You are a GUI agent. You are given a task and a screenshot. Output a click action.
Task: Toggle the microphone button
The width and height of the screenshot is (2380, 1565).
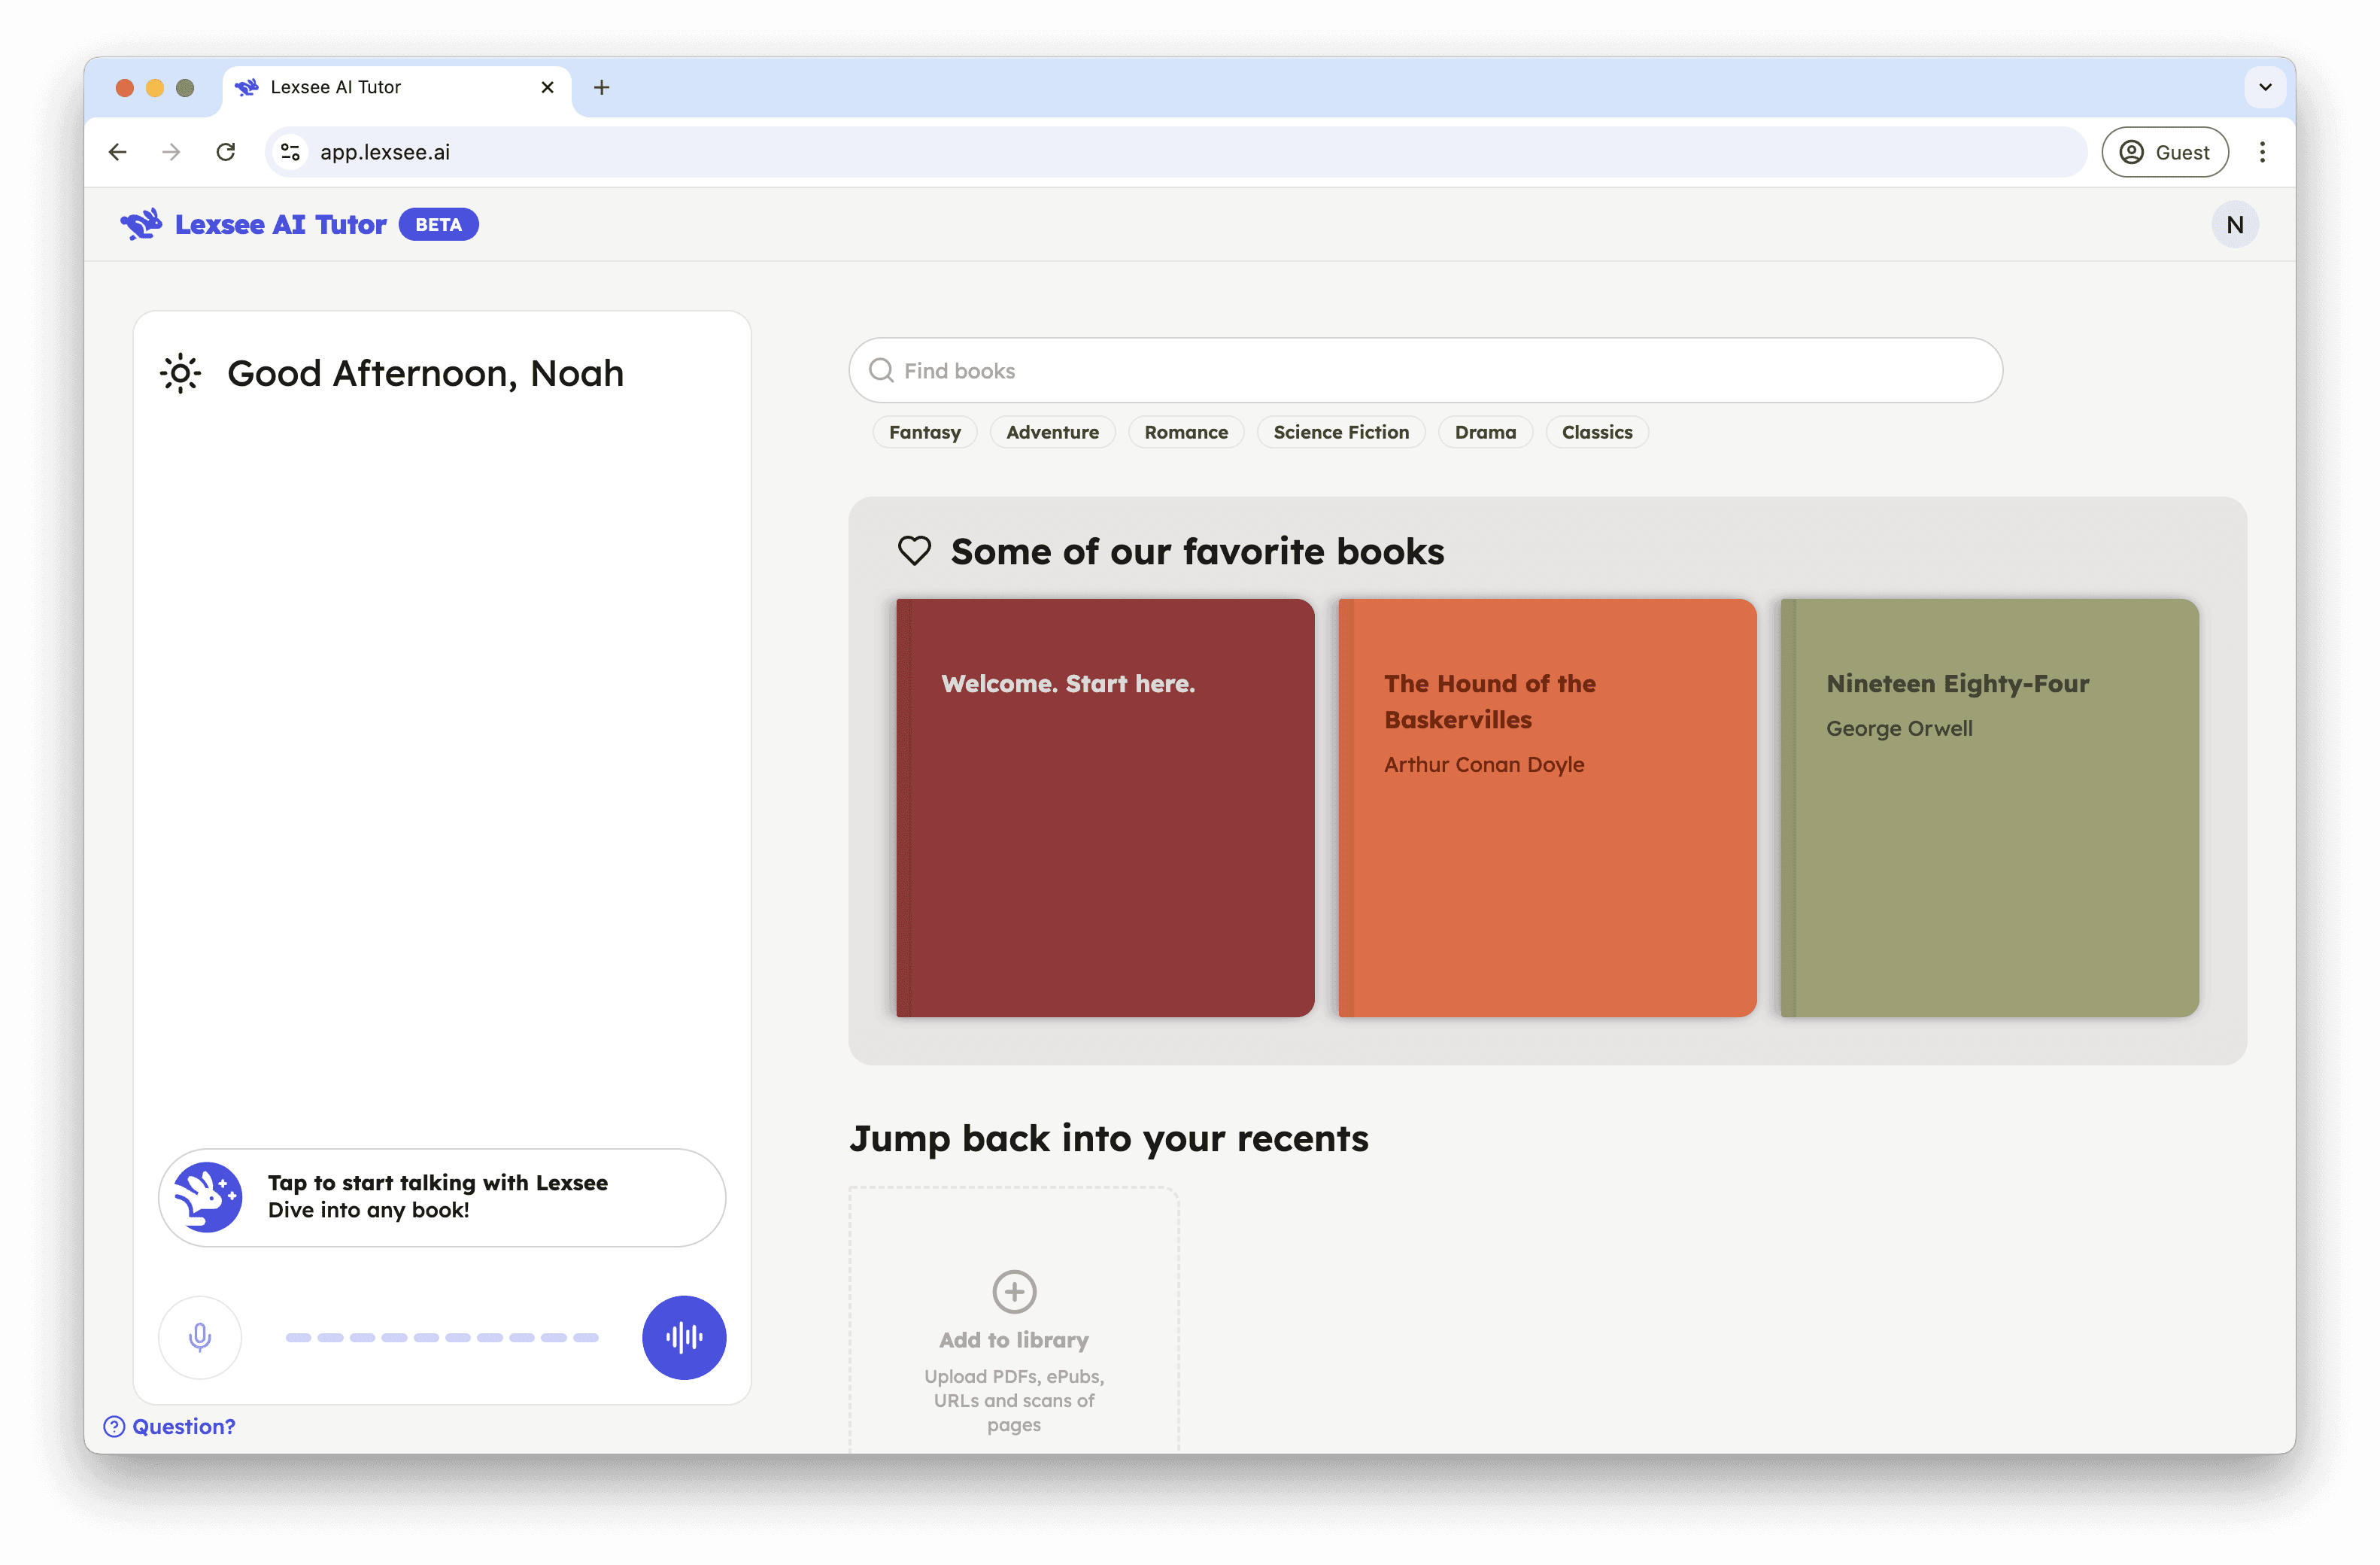pyautogui.click(x=200, y=1337)
